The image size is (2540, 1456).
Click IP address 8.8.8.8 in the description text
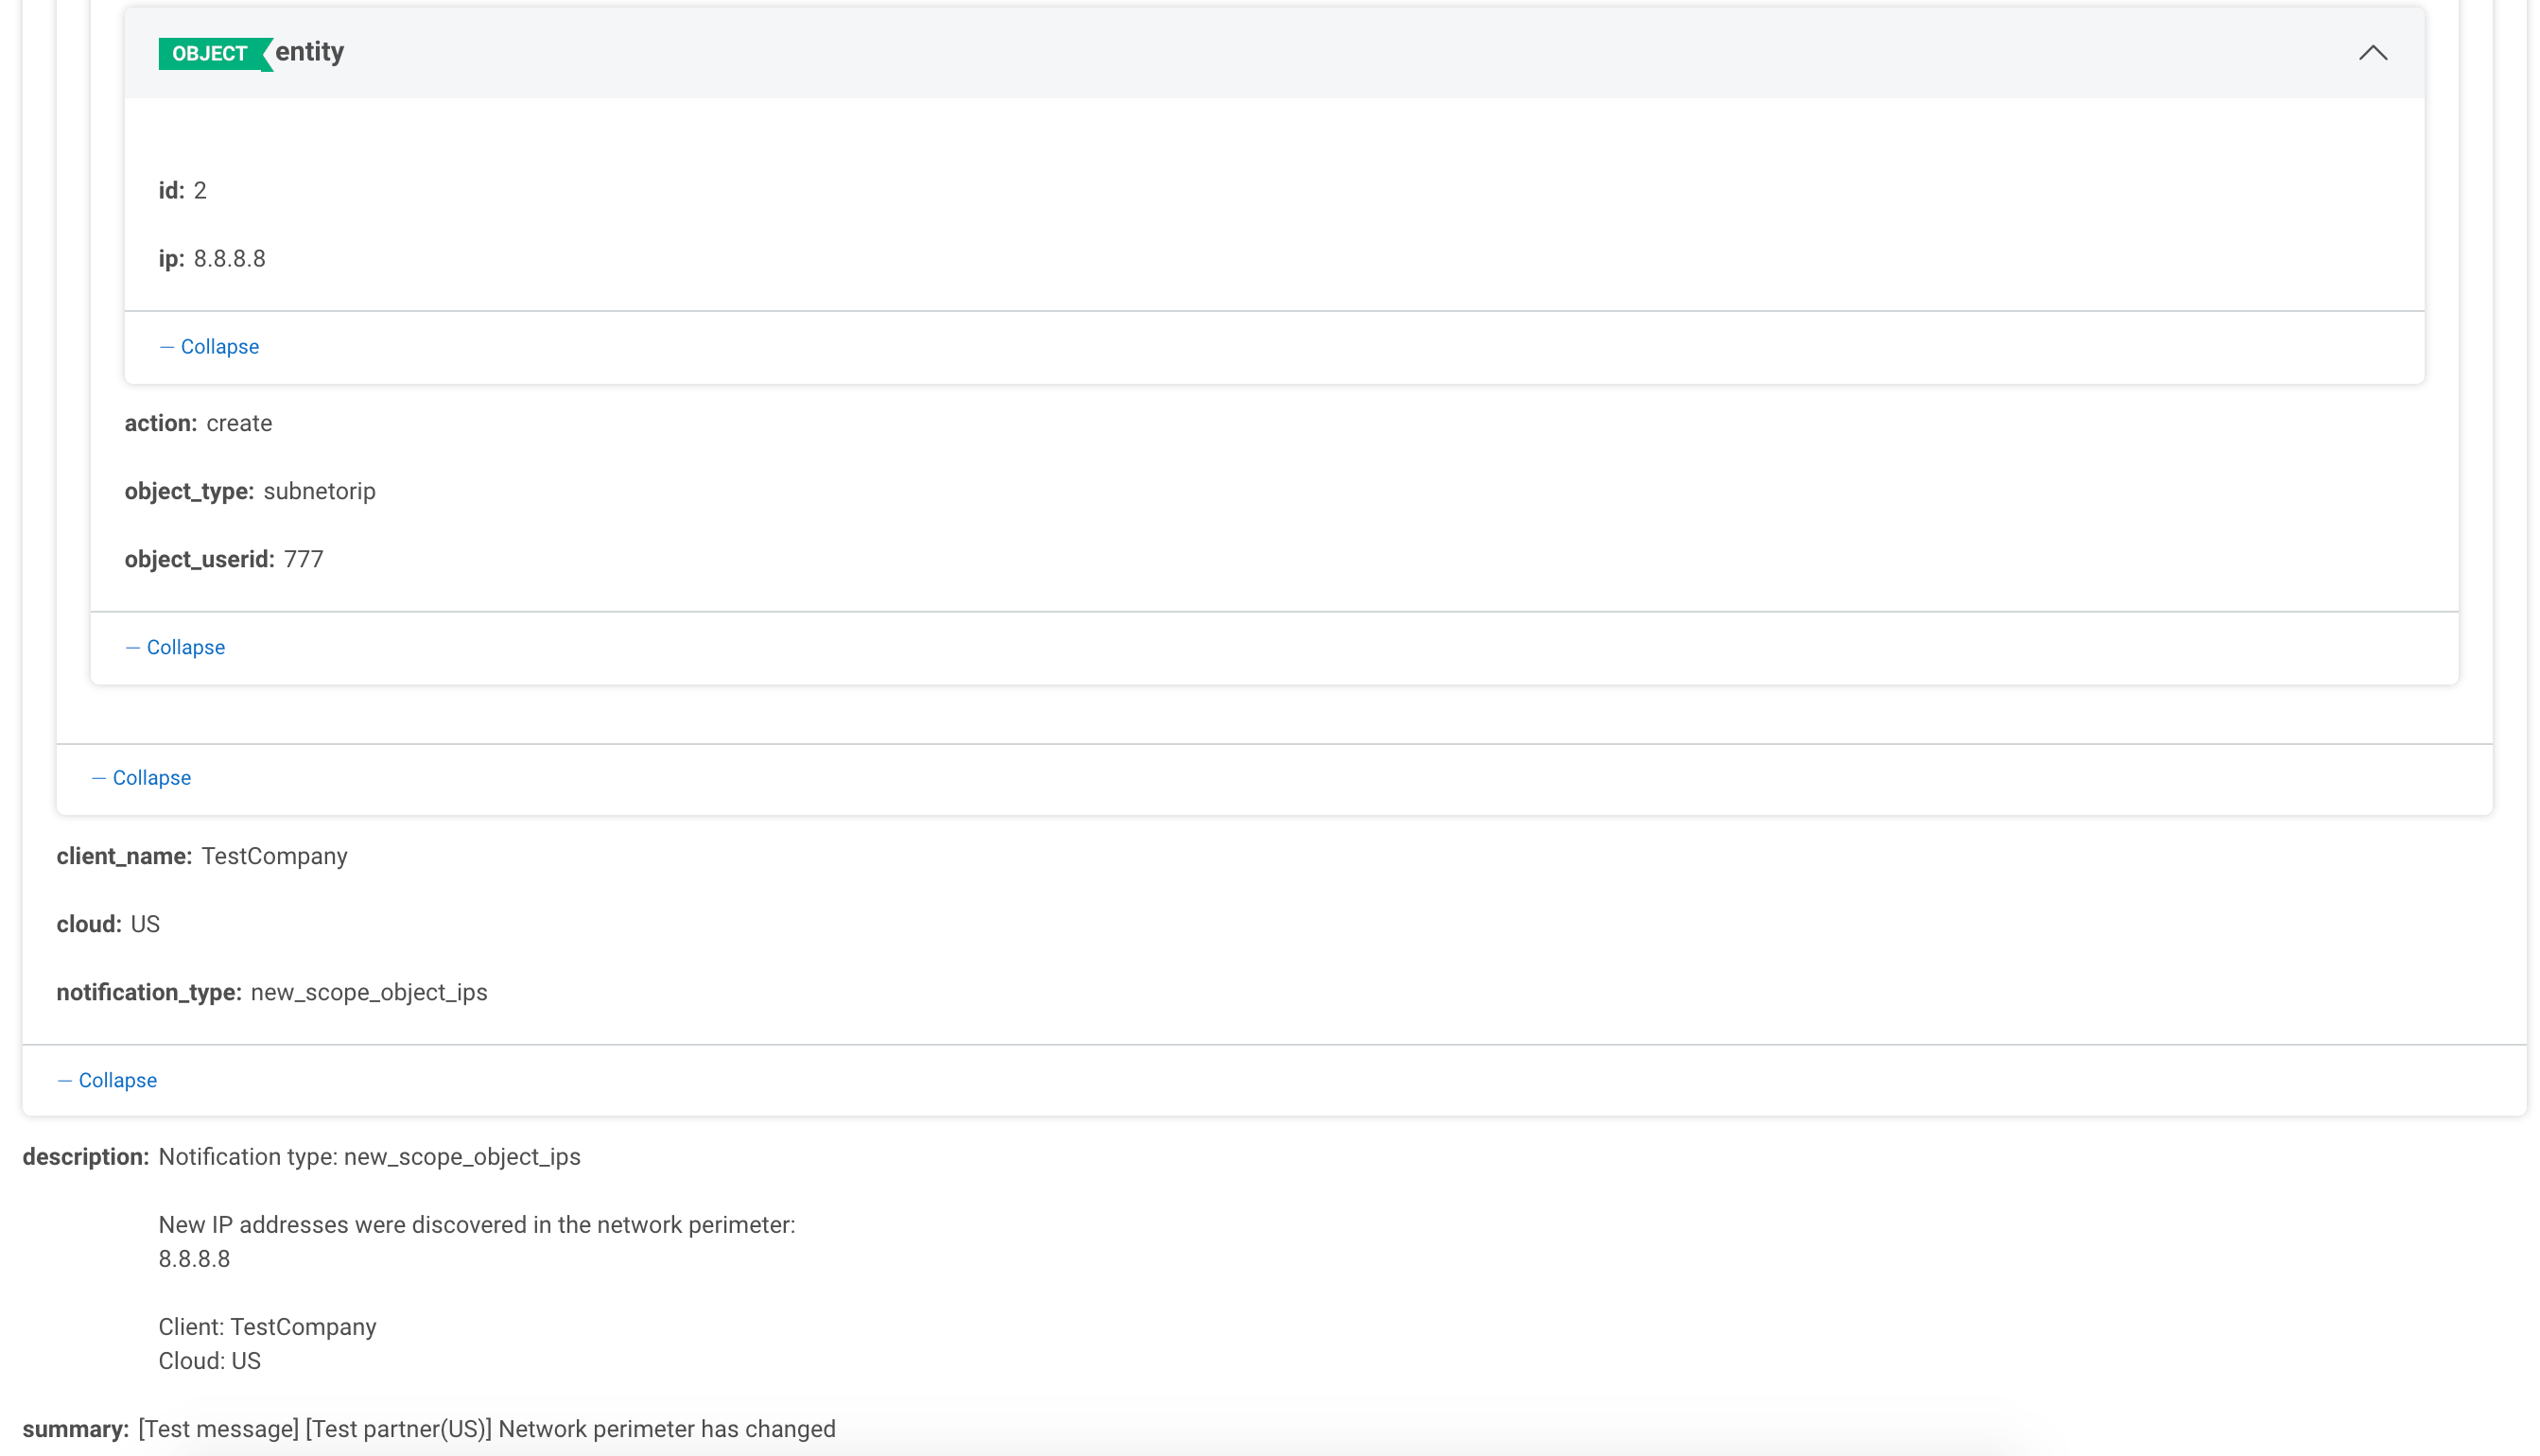click(x=193, y=1259)
